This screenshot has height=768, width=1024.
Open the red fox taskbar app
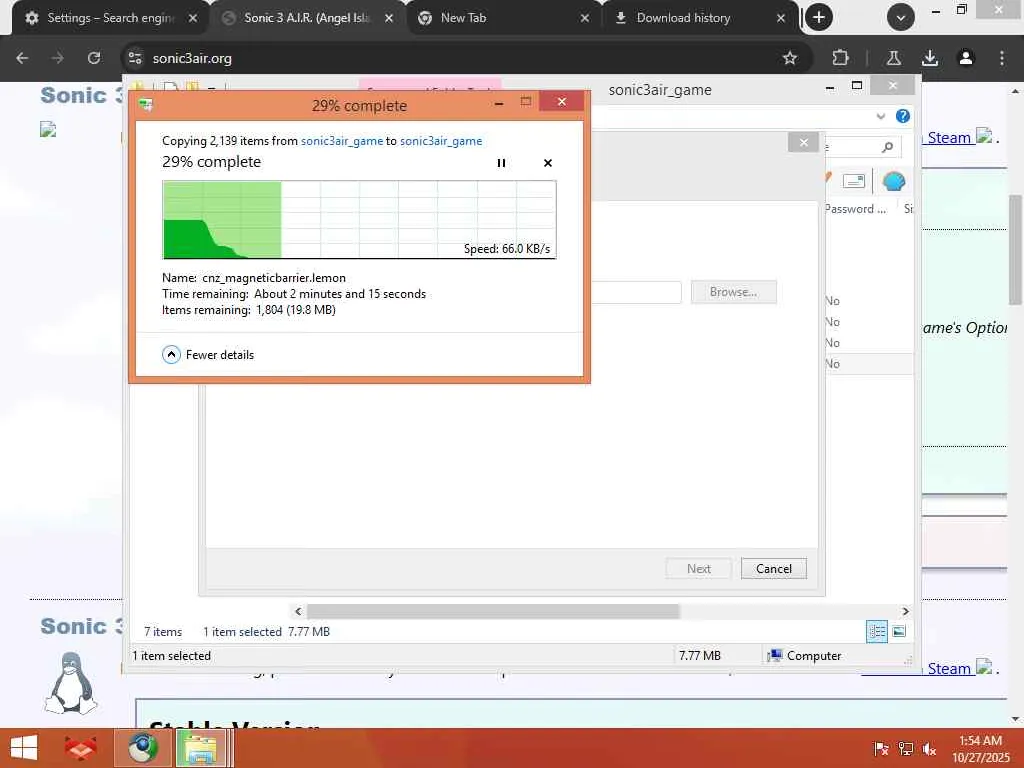(x=80, y=748)
